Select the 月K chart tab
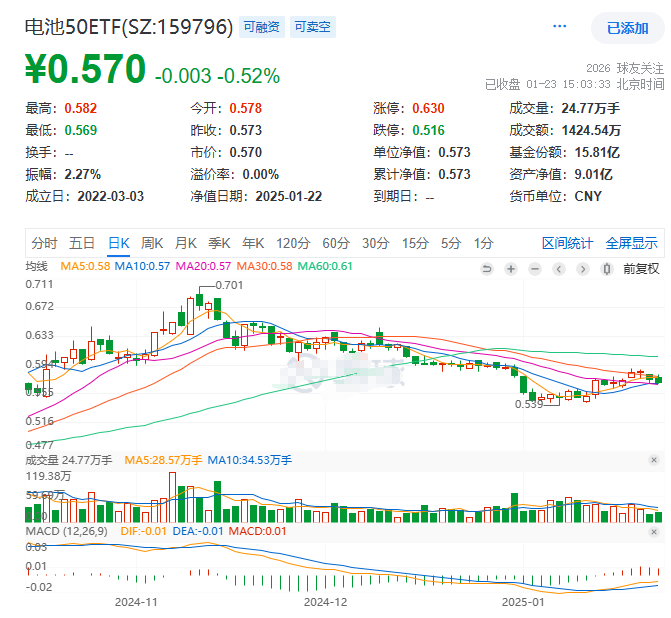671x618 pixels. 185,243
